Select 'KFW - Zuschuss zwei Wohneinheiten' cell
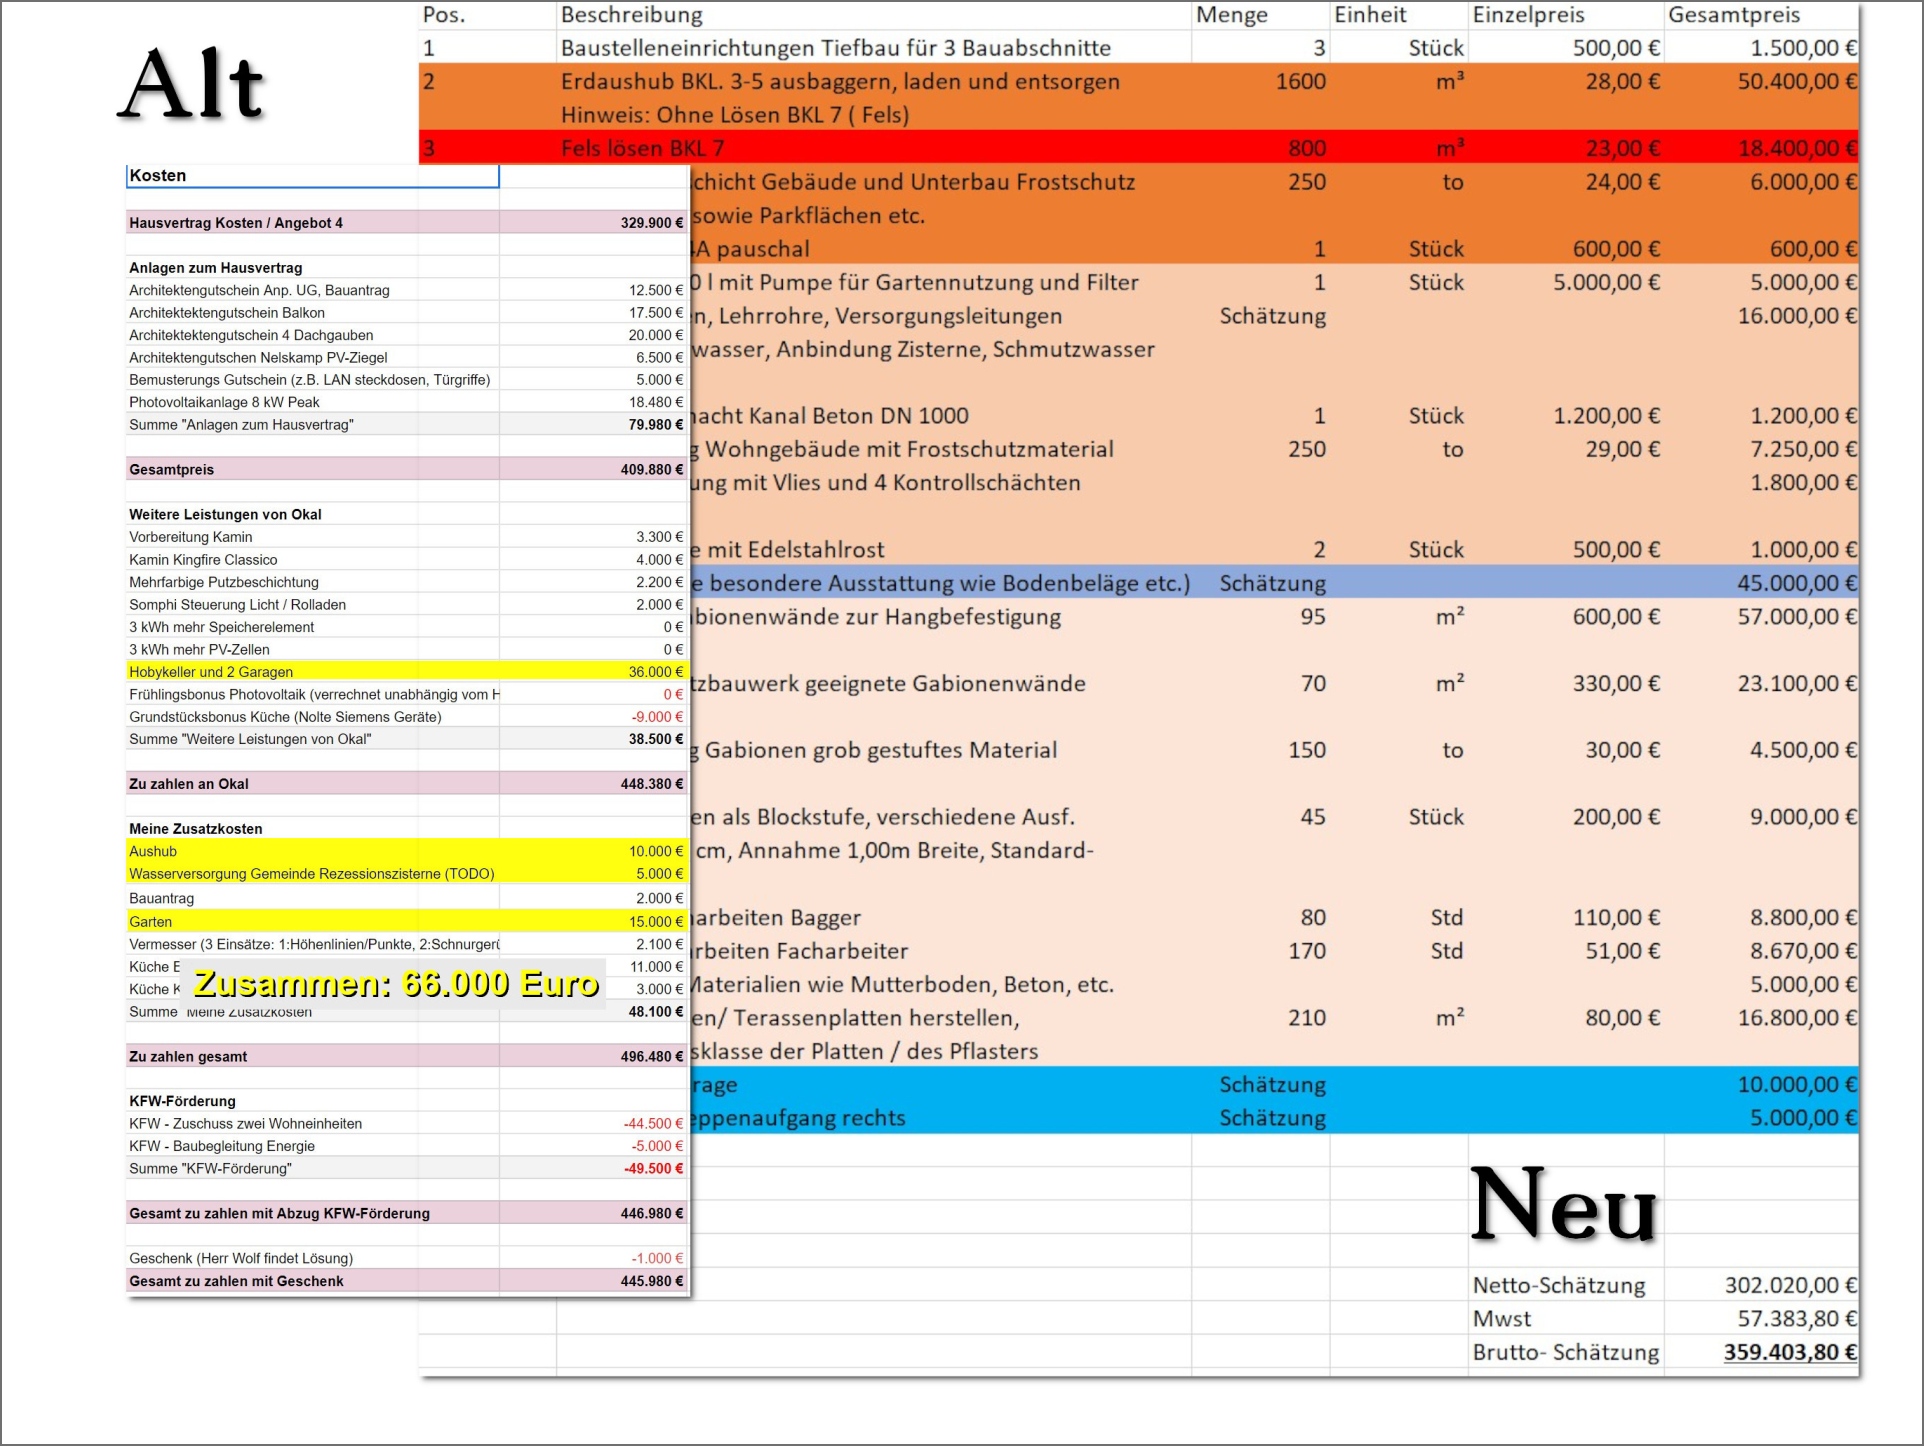 (x=246, y=1124)
